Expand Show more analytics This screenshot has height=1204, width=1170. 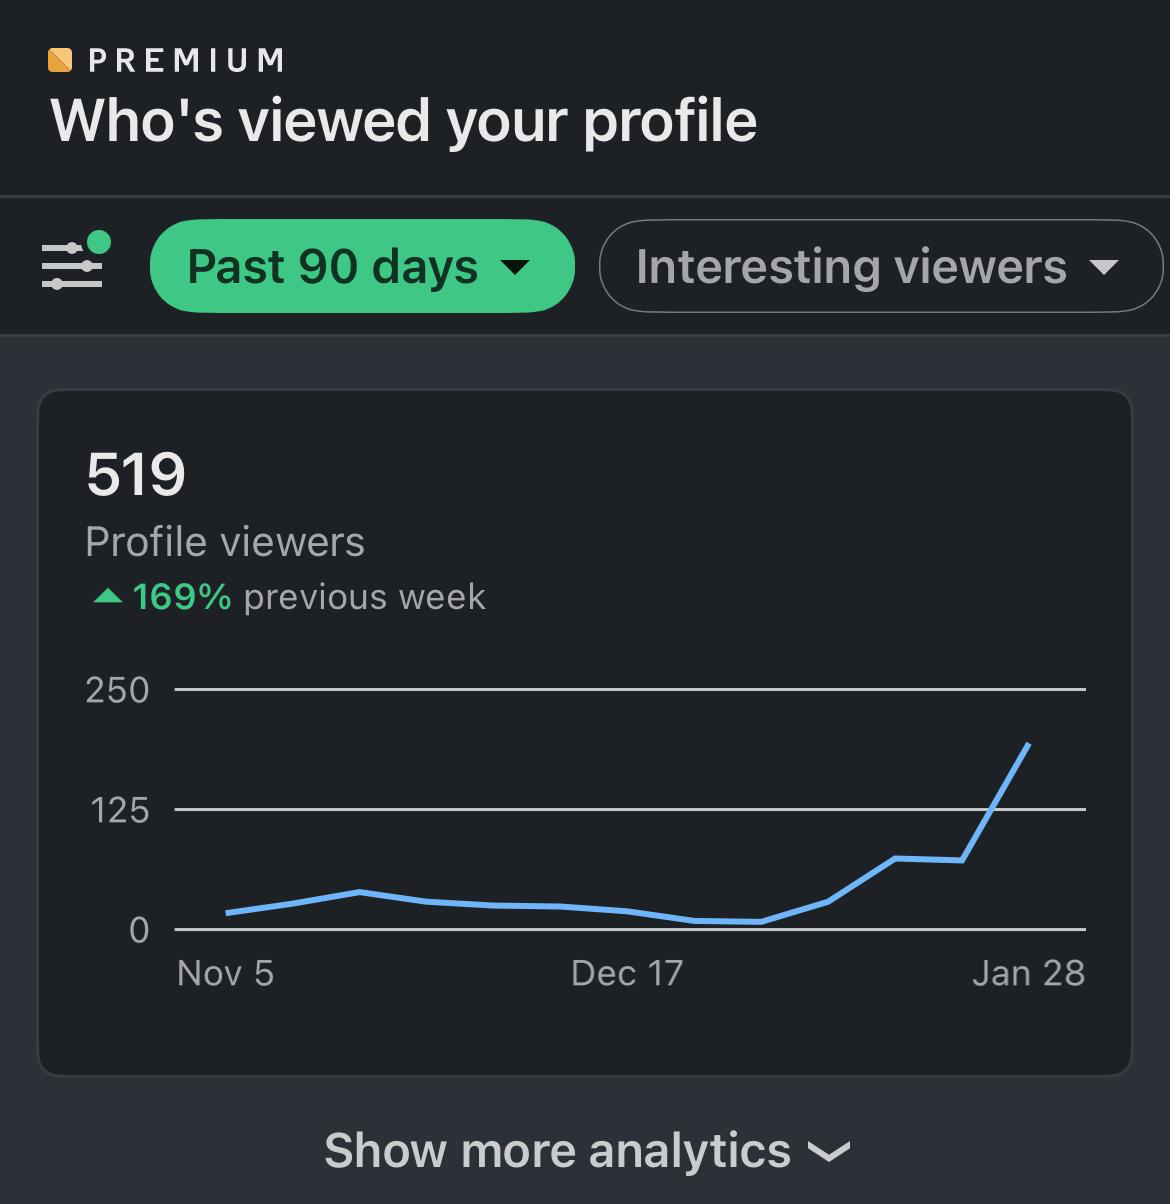coord(587,1150)
